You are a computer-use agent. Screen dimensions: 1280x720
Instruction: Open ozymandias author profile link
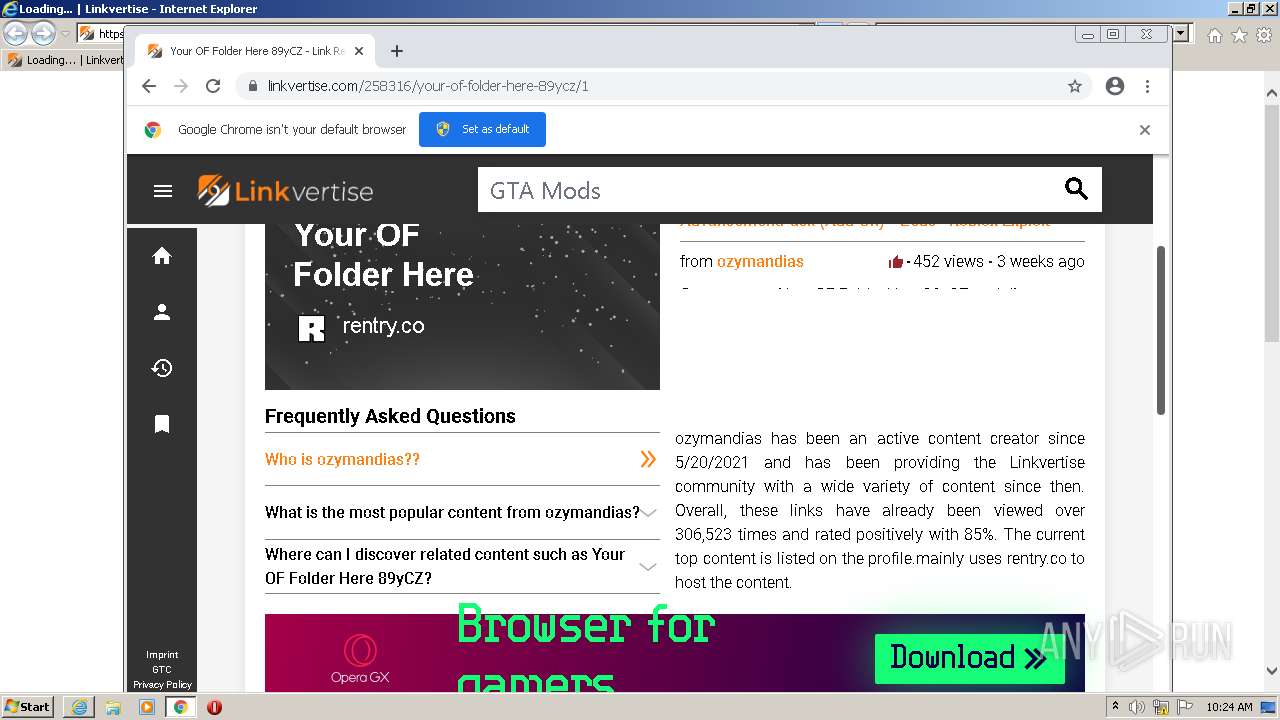pos(760,262)
